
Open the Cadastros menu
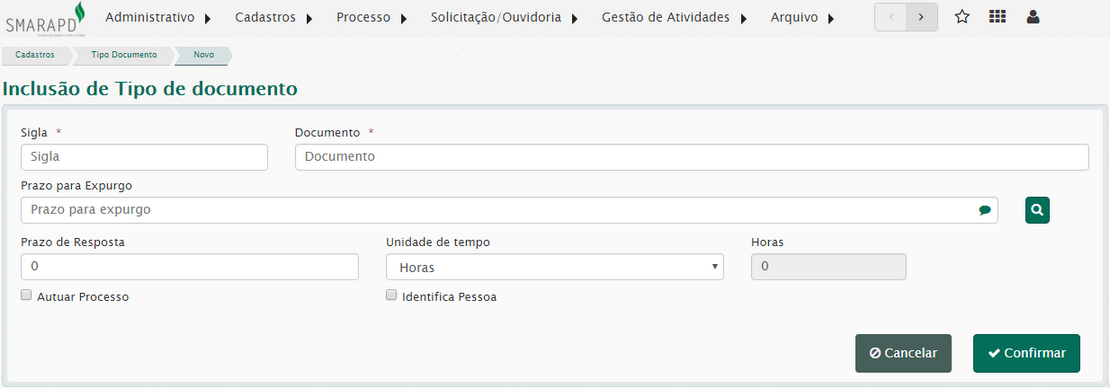click(274, 18)
